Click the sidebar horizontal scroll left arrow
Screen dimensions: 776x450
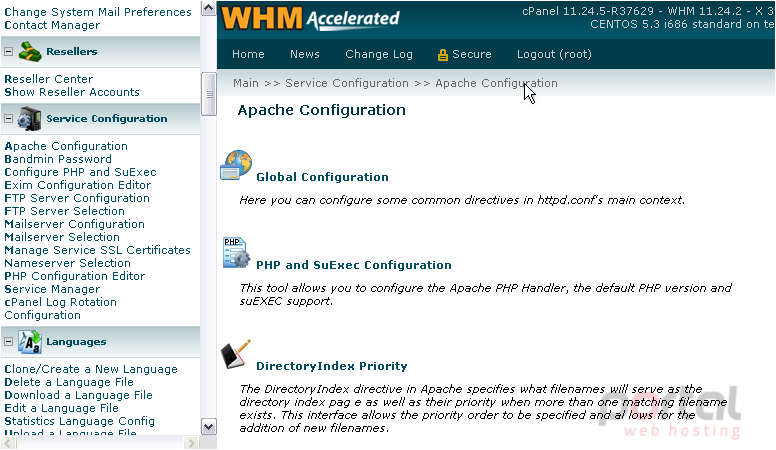tap(7, 443)
